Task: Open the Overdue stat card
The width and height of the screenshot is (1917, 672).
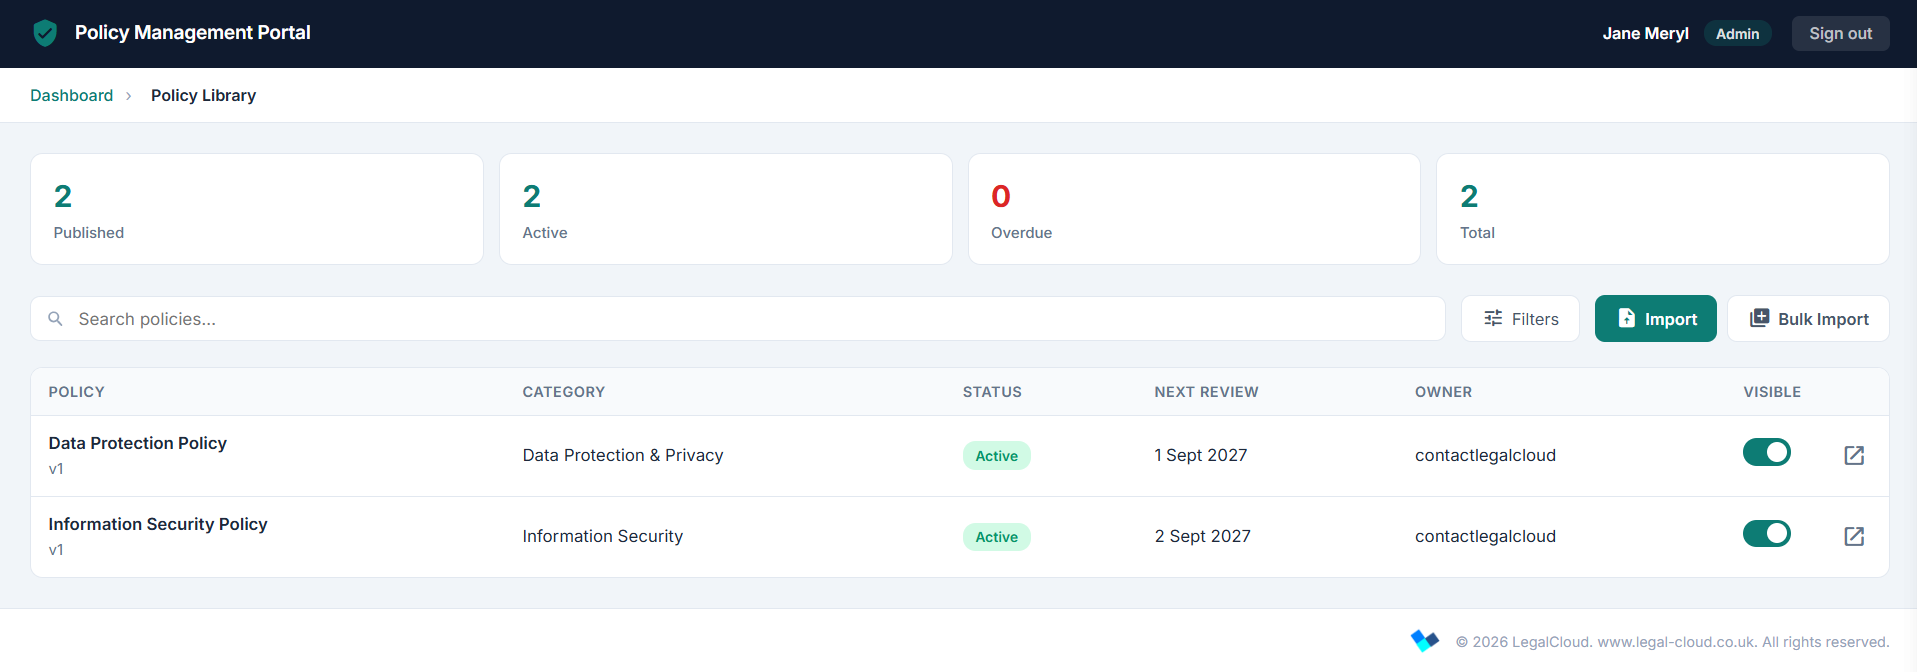Action: coord(1194,209)
